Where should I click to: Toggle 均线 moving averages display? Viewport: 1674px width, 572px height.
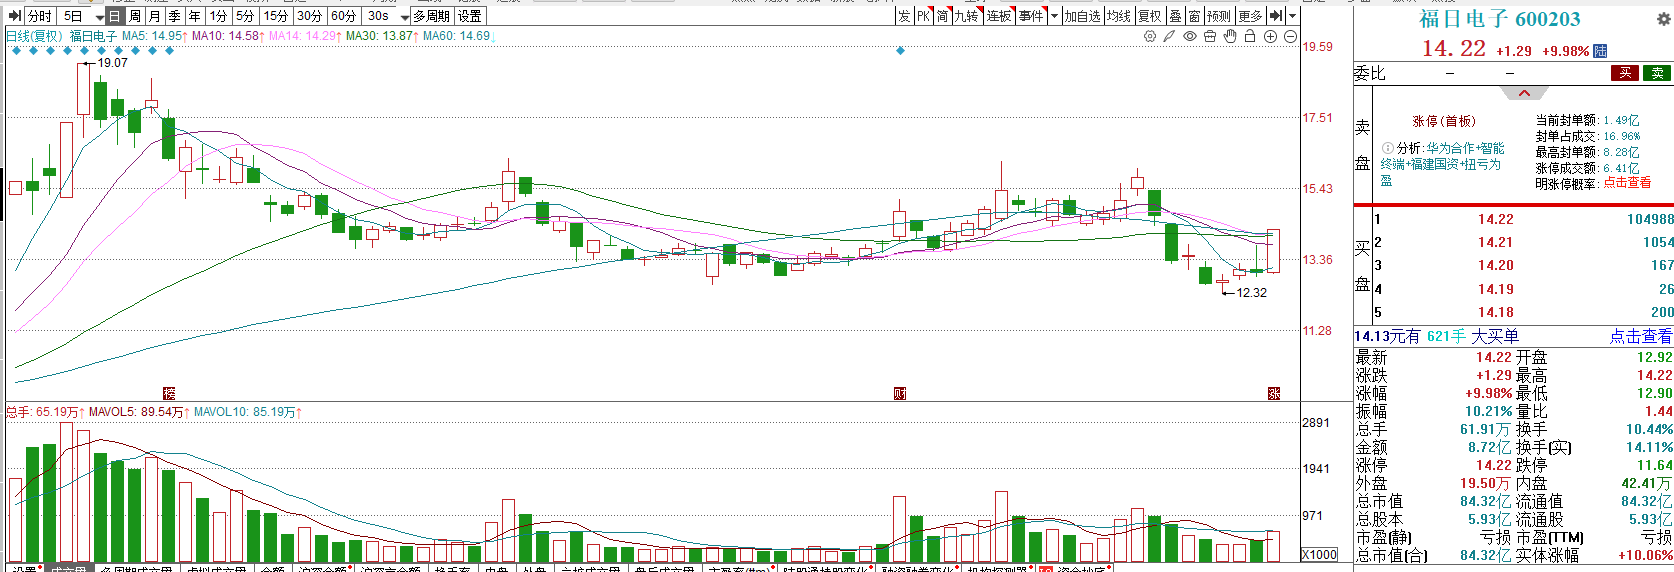click(1118, 16)
